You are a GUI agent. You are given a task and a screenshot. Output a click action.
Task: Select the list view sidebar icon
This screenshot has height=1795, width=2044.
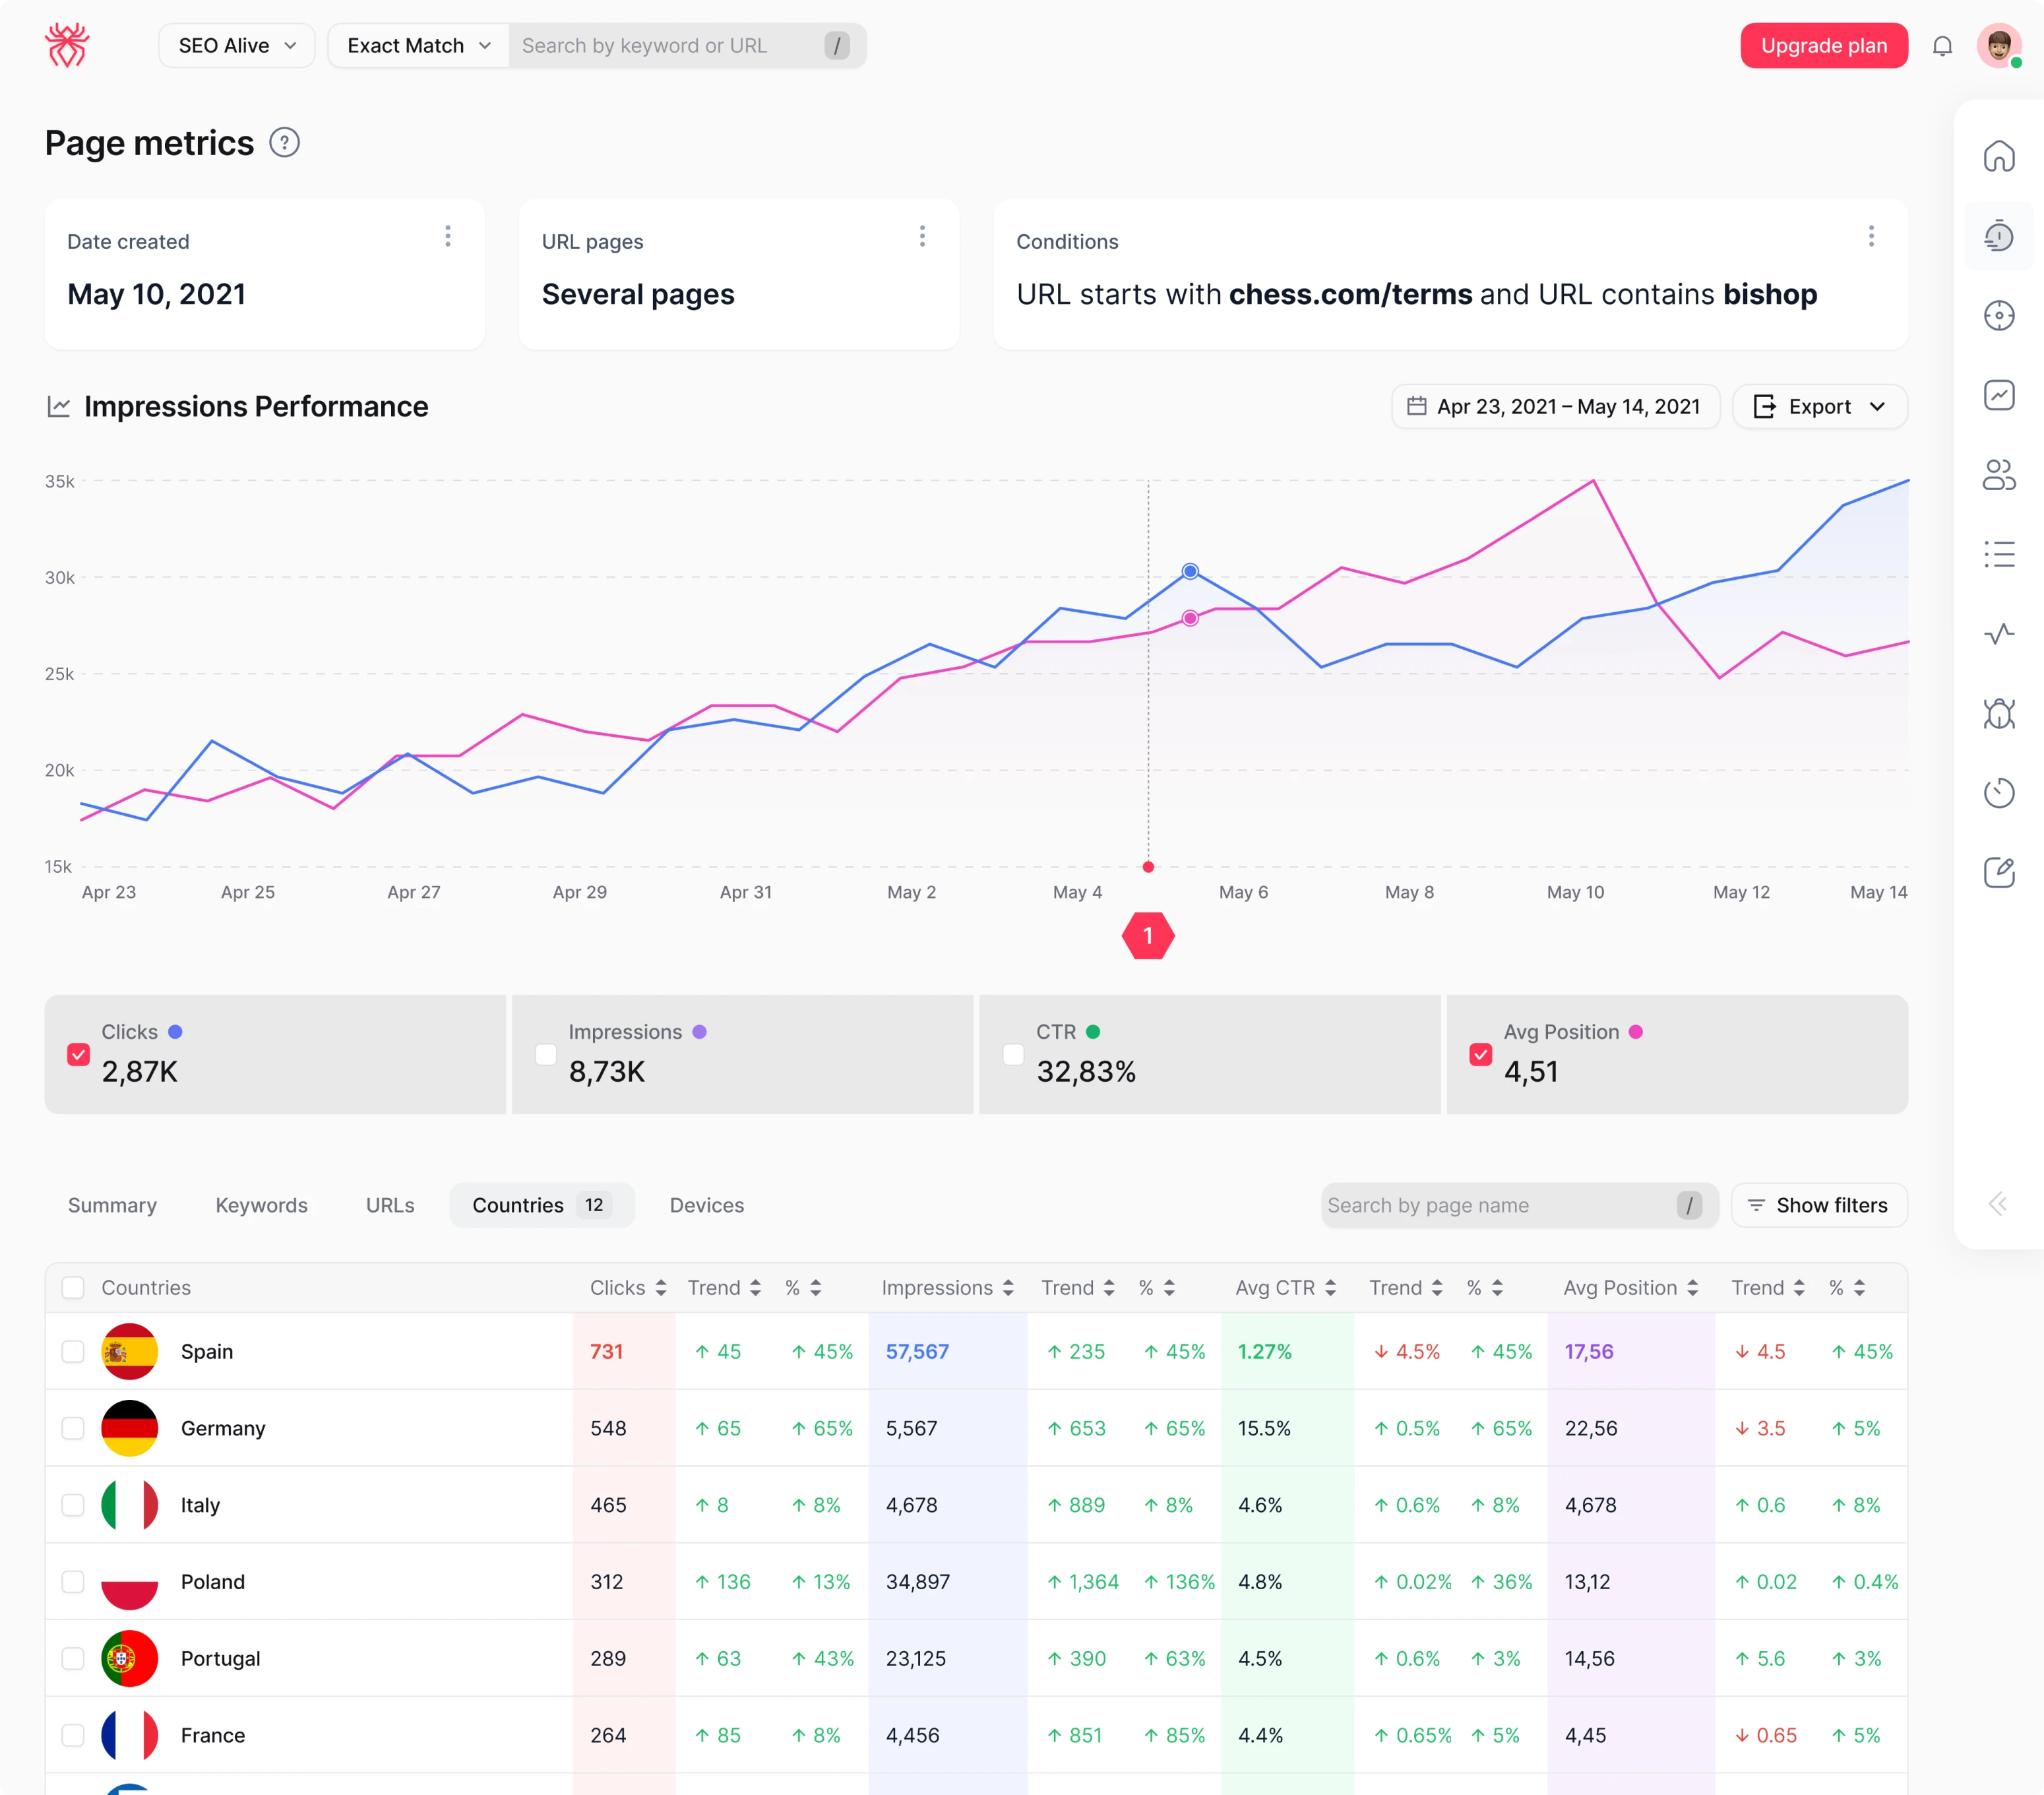2000,555
